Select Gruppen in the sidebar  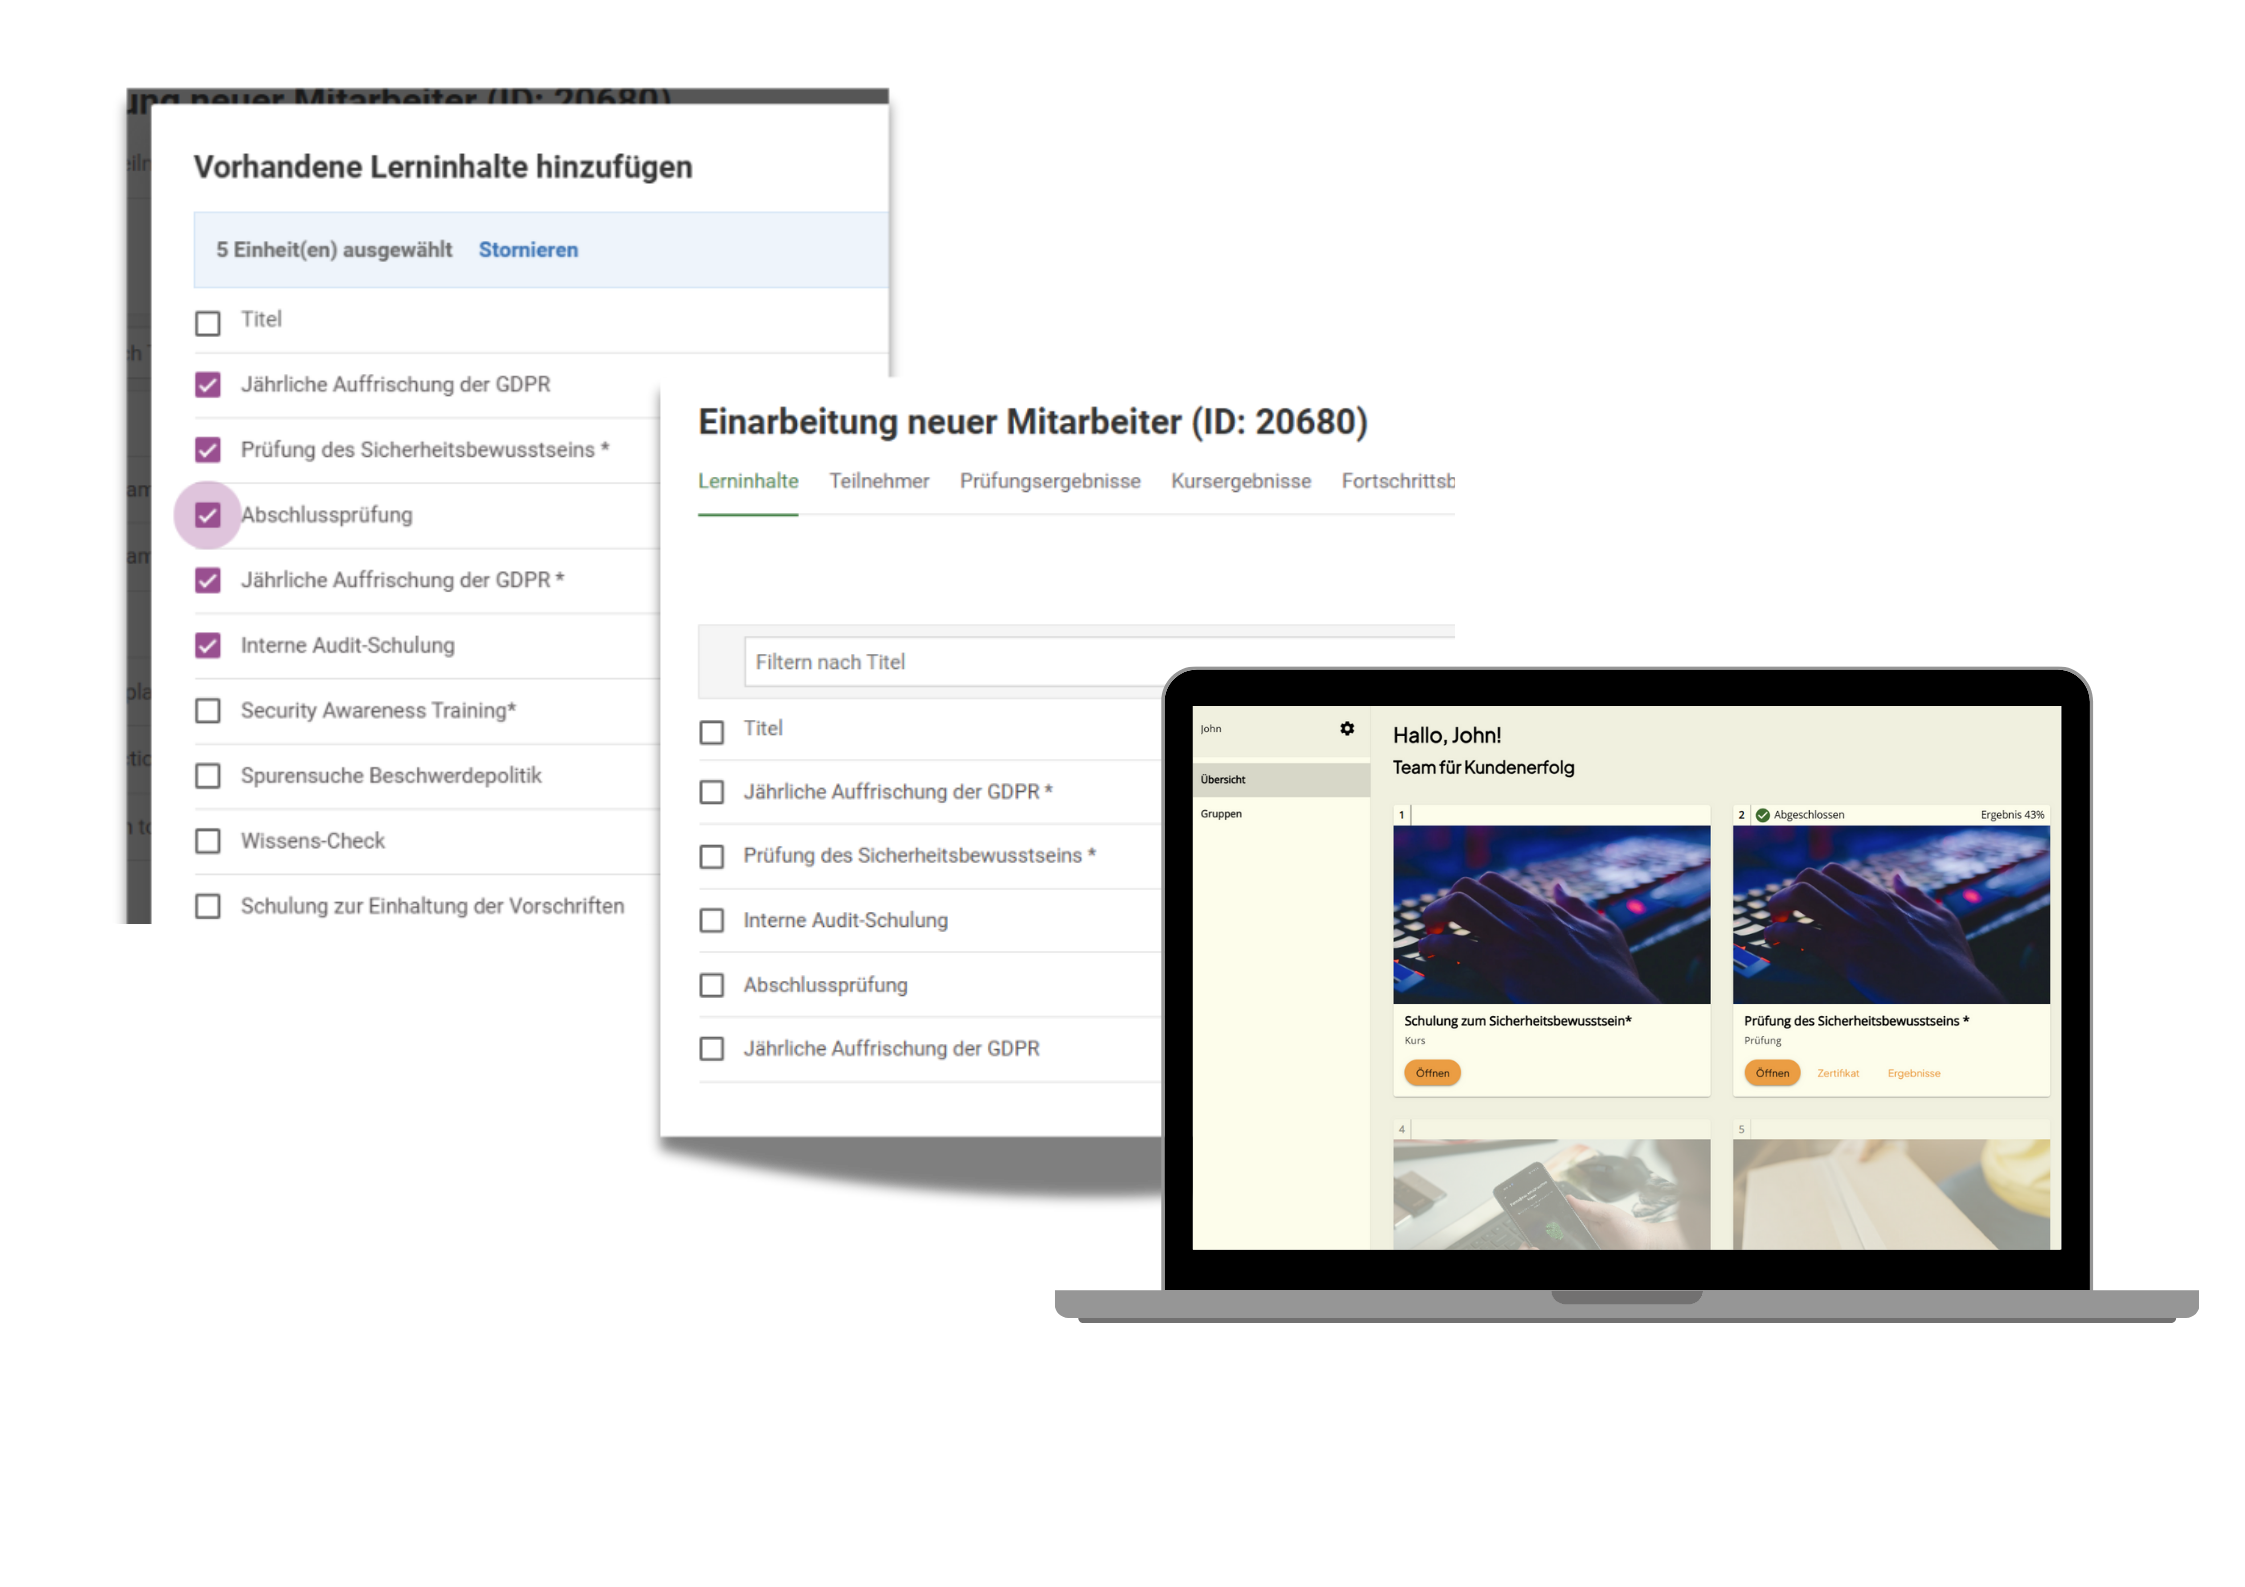[x=1222, y=814]
